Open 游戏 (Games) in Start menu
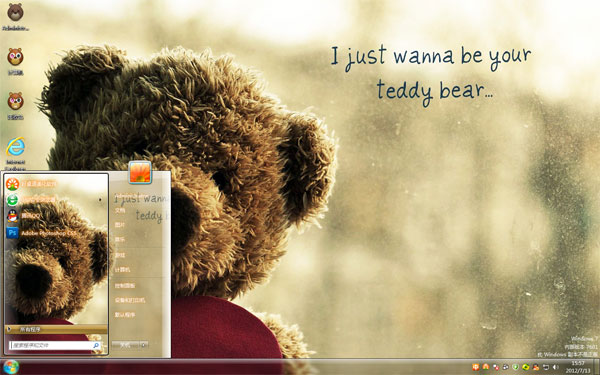 click(120, 255)
